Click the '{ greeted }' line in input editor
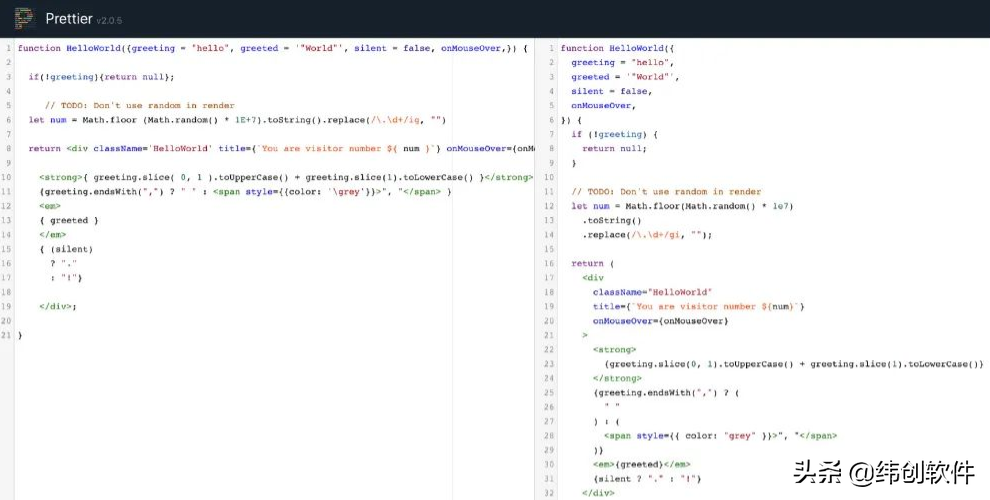The width and height of the screenshot is (990, 500). click(69, 220)
